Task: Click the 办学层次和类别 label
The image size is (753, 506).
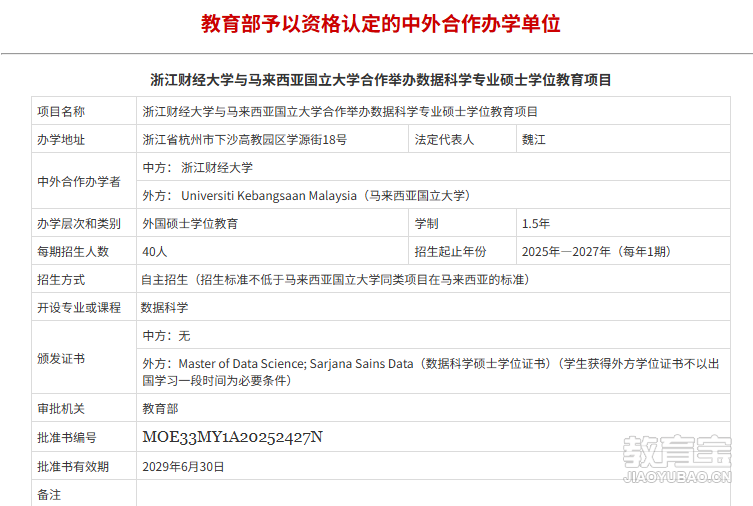Action: coord(79,224)
